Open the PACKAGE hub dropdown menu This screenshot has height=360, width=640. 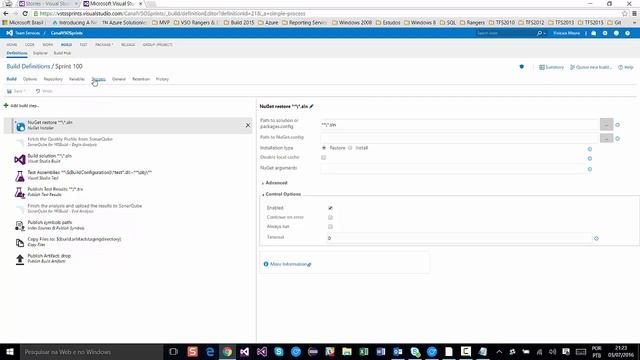pos(104,44)
